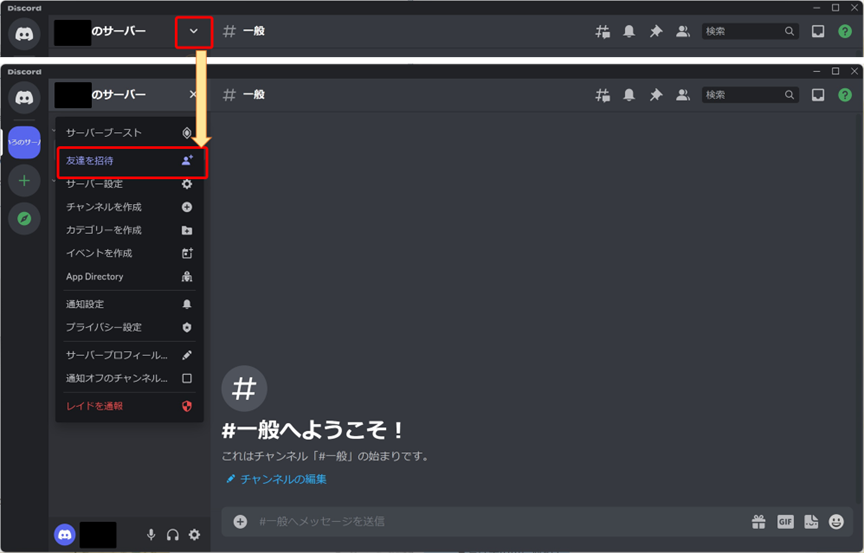
Task: Choose イベントを作成 menu item
Action: (129, 253)
